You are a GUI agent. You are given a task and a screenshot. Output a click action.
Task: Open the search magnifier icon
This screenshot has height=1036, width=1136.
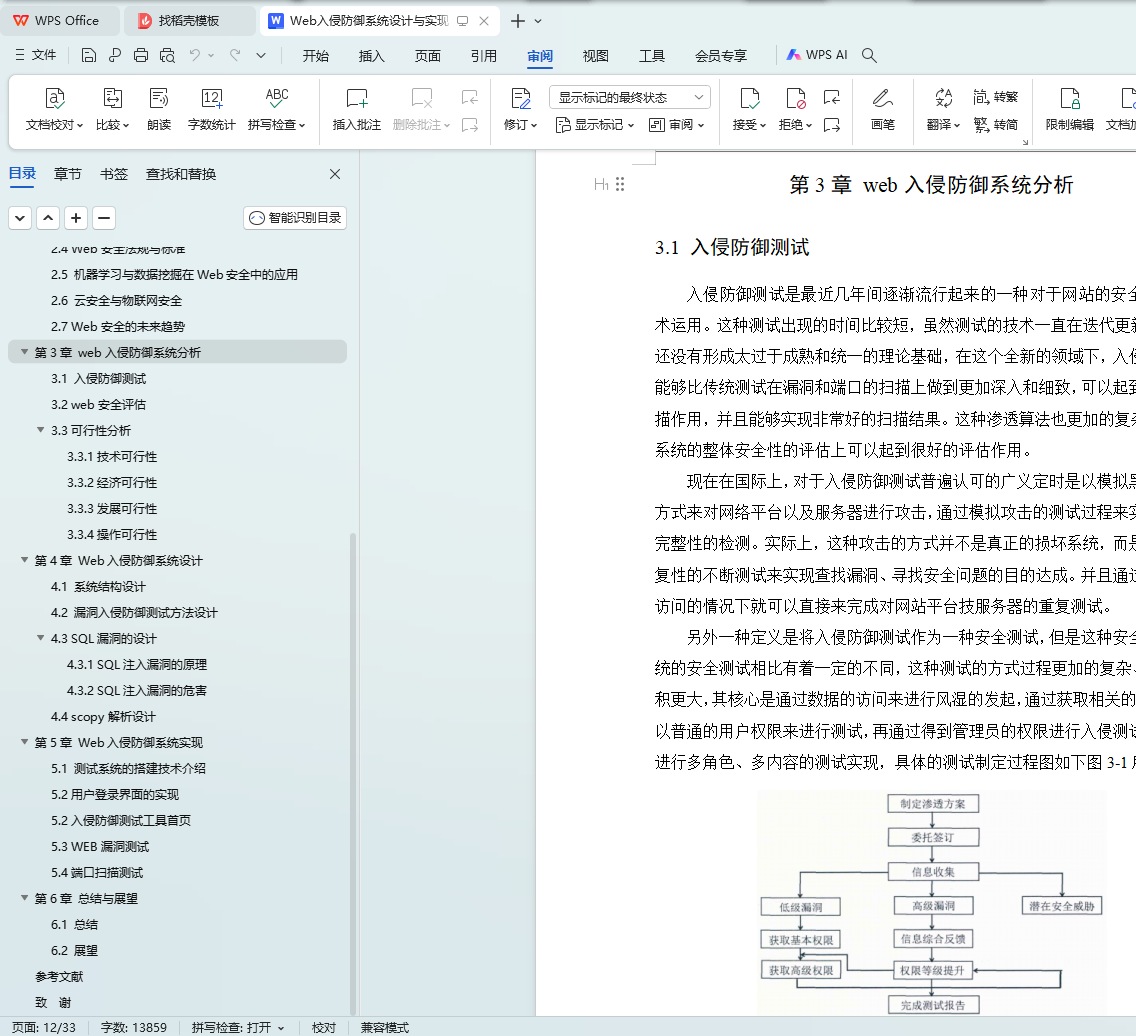tap(869, 55)
